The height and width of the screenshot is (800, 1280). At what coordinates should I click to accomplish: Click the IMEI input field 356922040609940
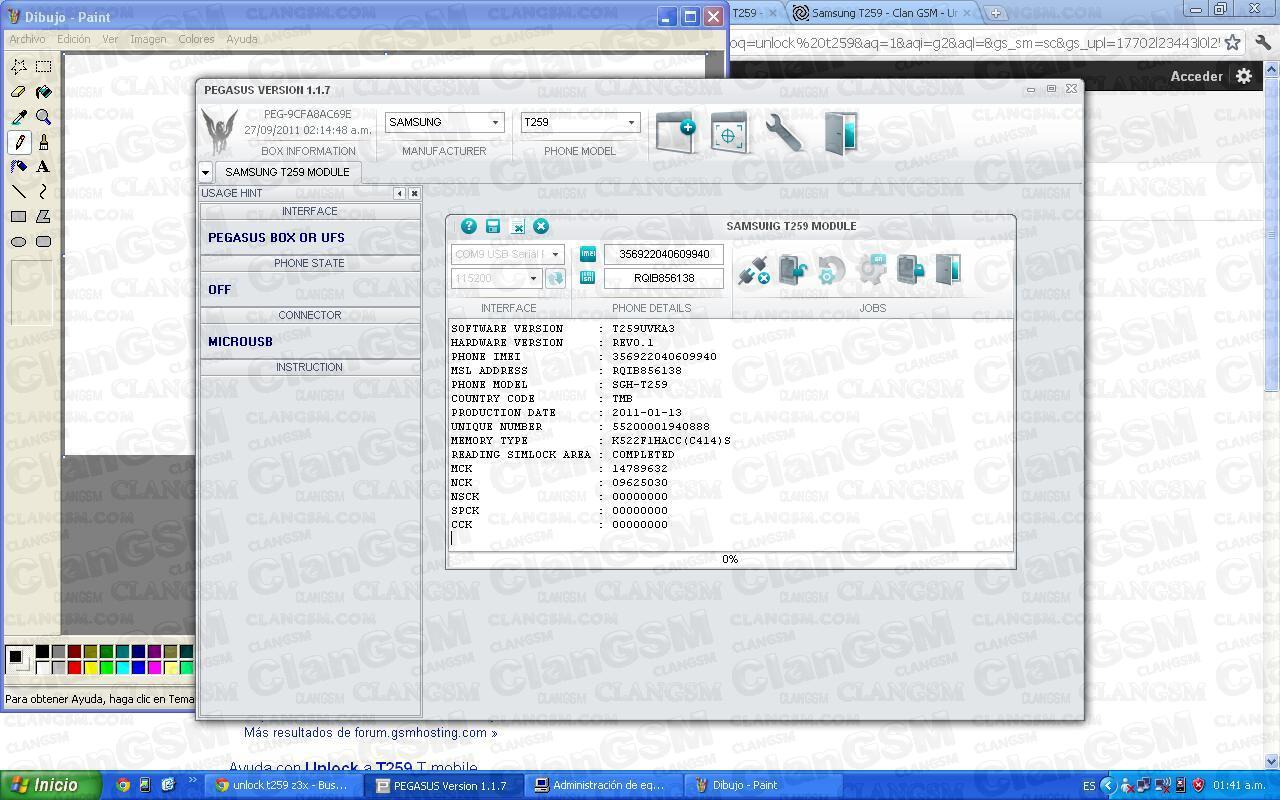pos(664,254)
